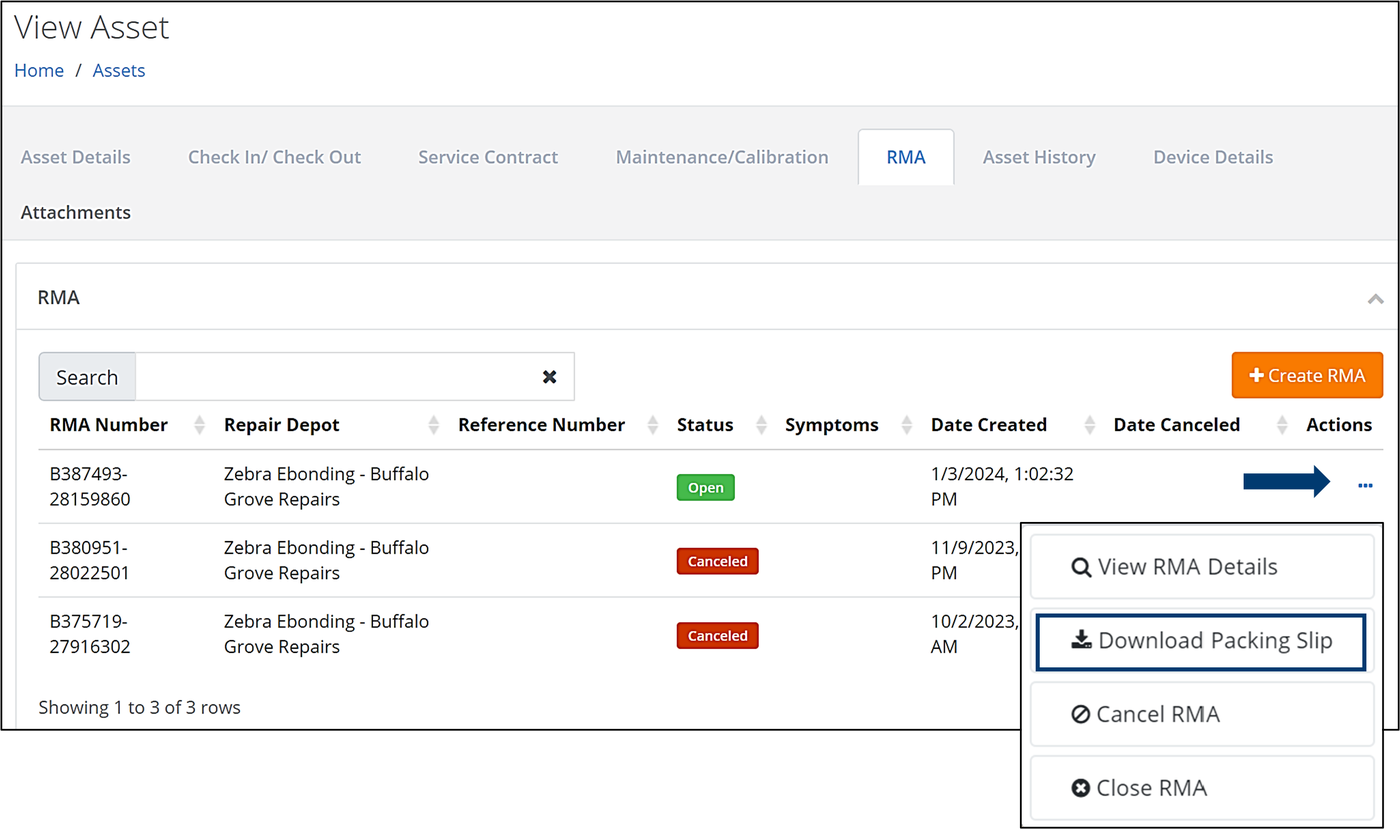Choose View RMA Details from the menu
1400x829 pixels.
1202,567
